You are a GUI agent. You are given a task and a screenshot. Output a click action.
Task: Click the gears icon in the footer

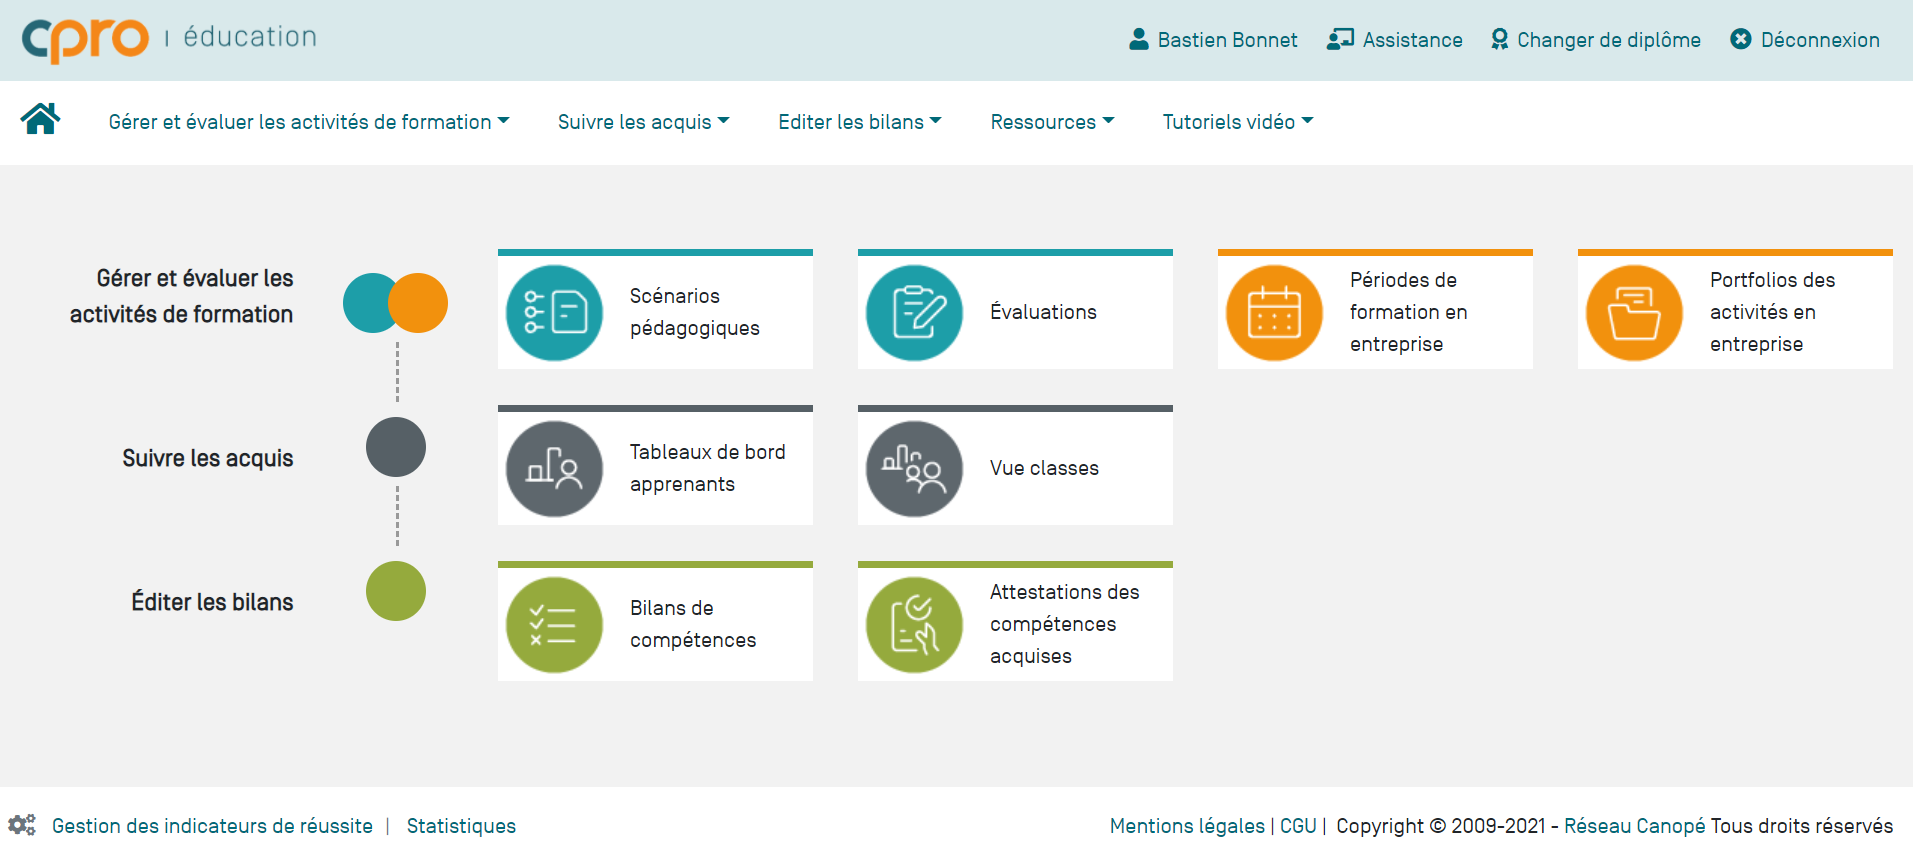click(x=22, y=825)
